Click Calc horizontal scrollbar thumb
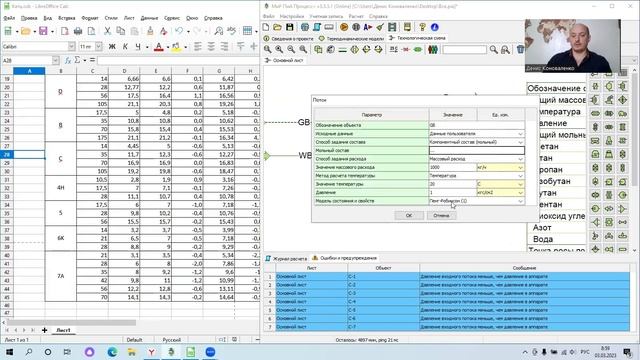The image size is (640, 360). (71, 322)
